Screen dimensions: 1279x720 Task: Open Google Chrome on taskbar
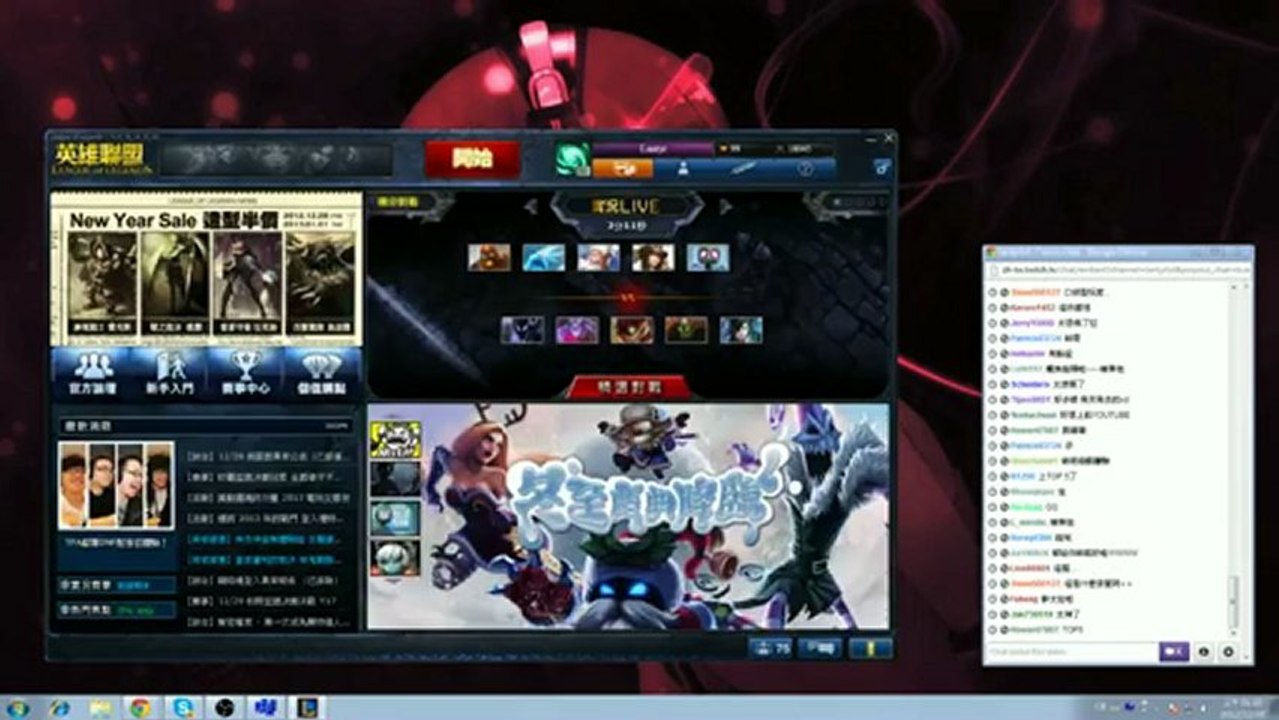(x=141, y=708)
